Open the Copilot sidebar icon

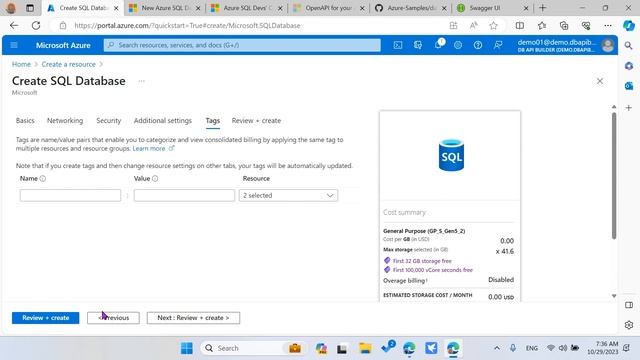(629, 25)
